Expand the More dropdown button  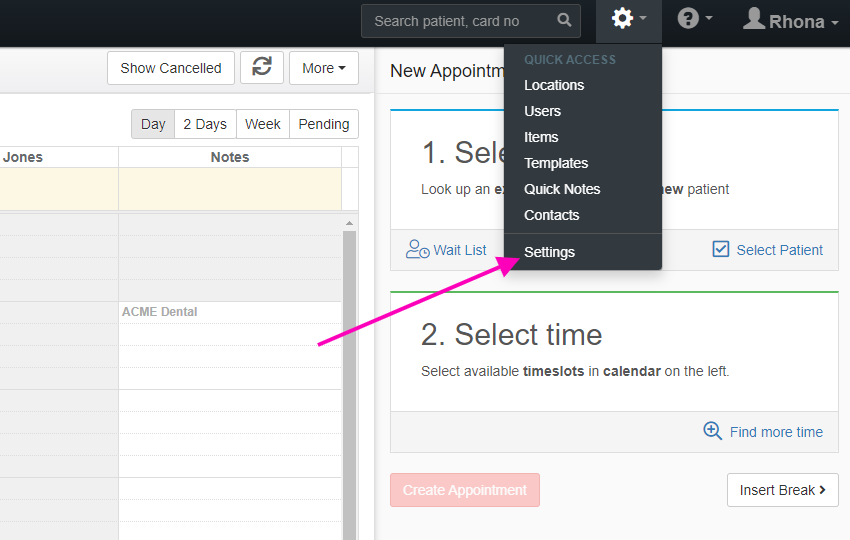tap(324, 68)
